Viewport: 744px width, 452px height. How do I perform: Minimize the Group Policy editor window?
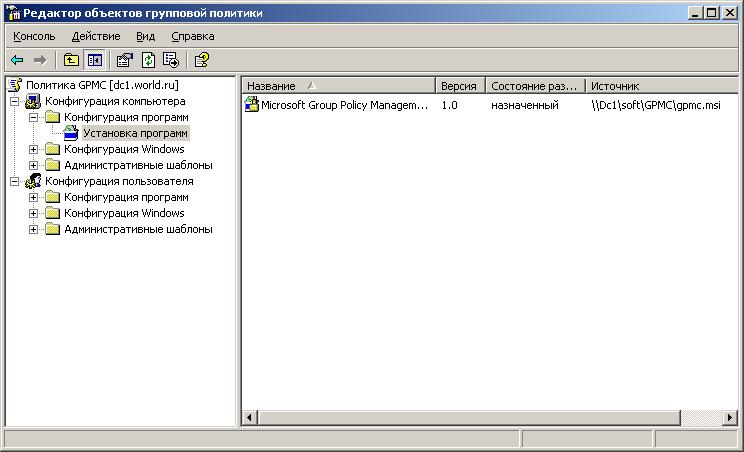[x=695, y=13]
